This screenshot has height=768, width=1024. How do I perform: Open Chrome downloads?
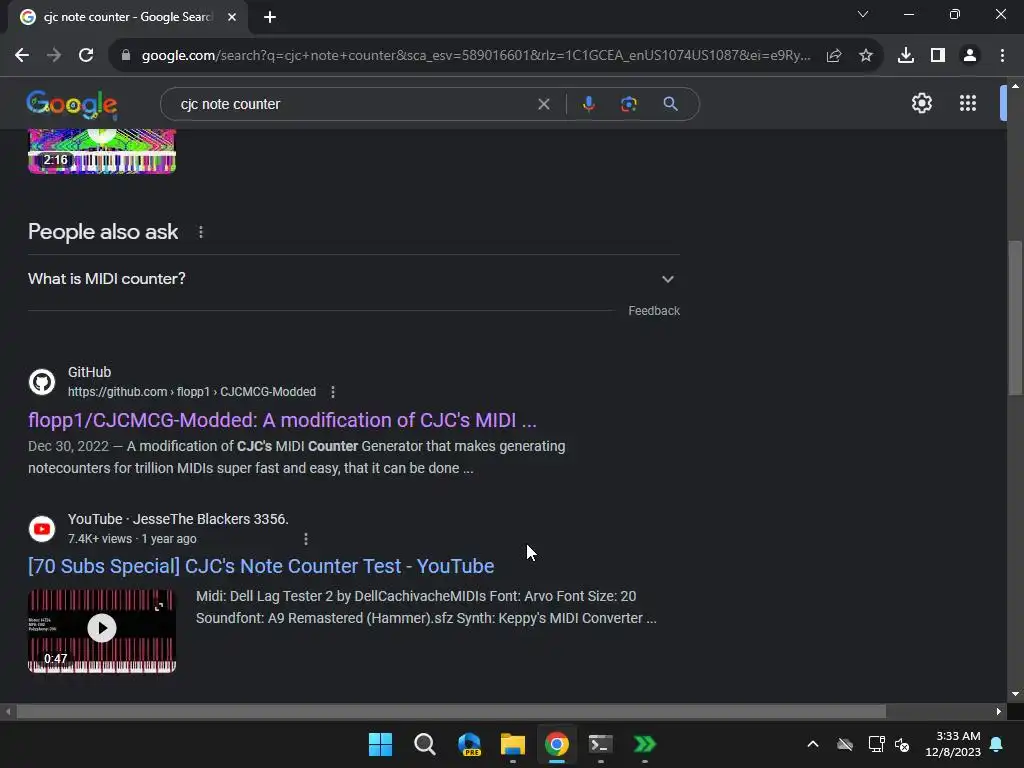(906, 56)
